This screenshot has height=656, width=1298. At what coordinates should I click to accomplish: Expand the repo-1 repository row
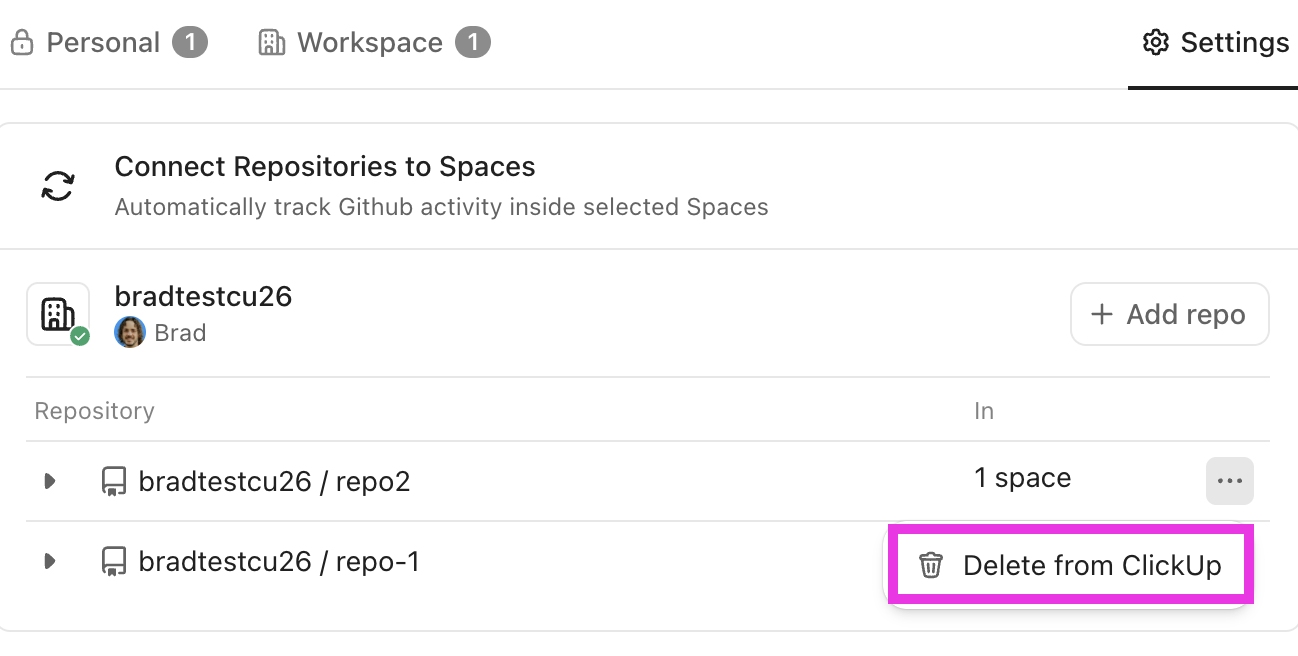pyautogui.click(x=49, y=561)
